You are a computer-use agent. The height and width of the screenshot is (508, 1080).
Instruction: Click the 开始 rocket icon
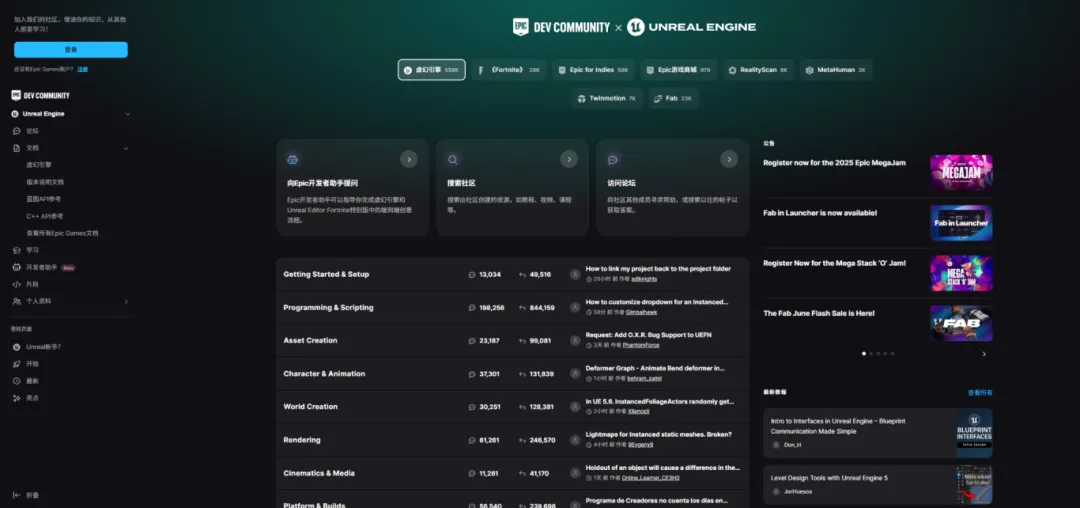17,364
